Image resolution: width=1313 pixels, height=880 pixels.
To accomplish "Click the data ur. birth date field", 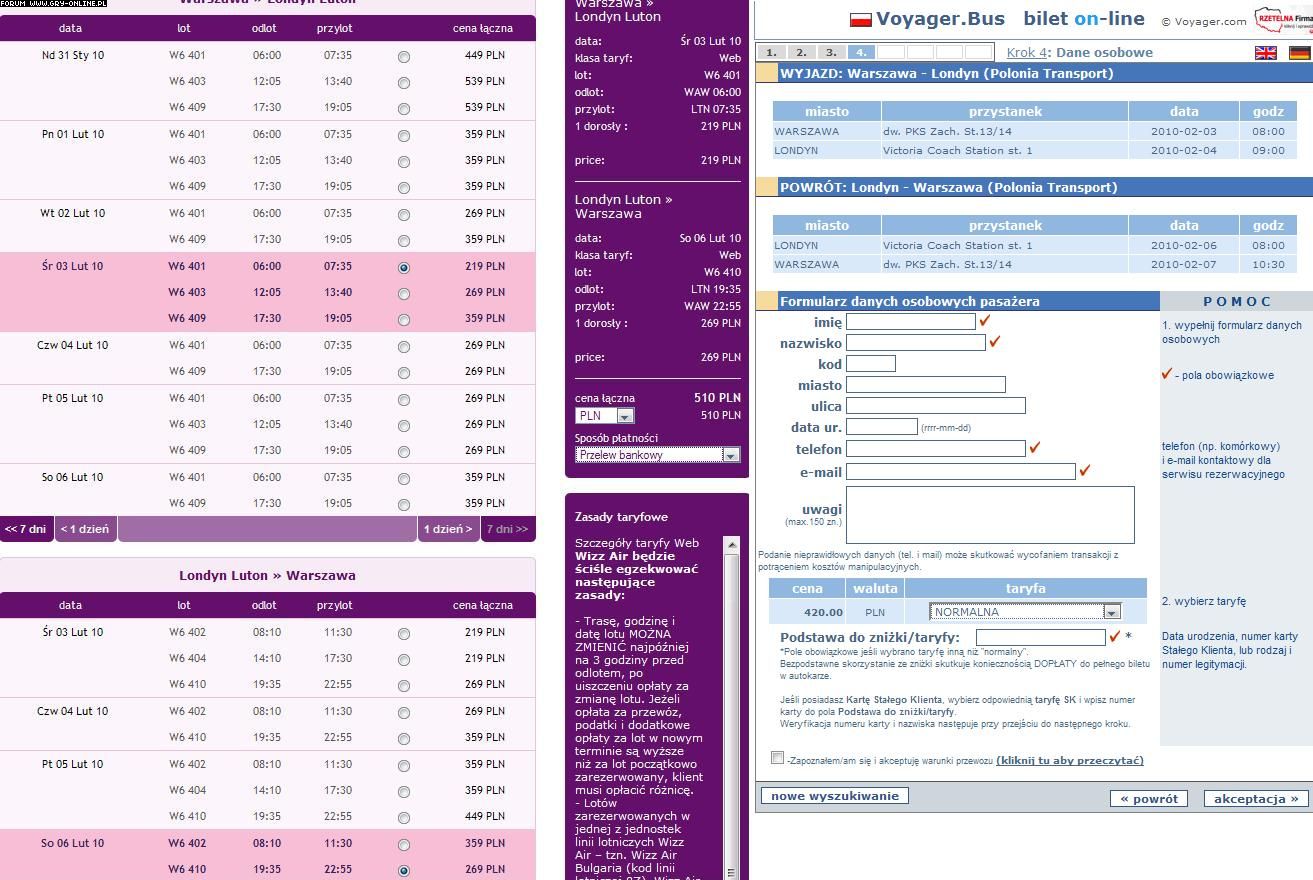I will 882,426.
